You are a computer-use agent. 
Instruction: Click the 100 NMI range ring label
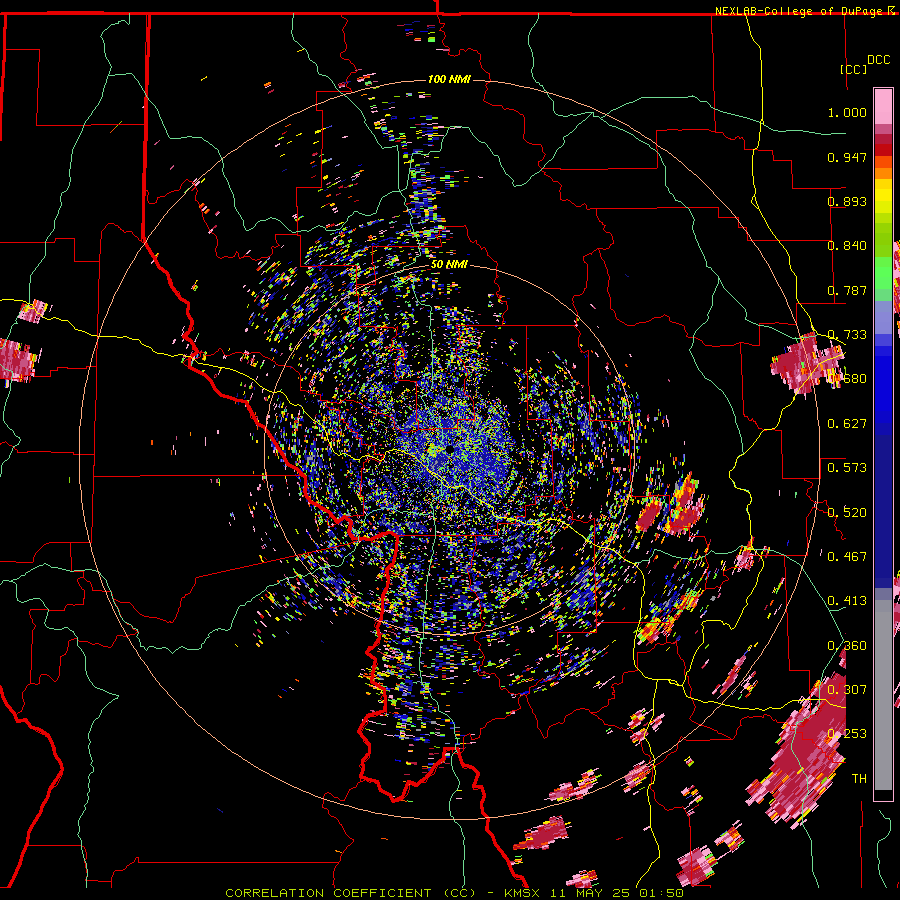pyautogui.click(x=449, y=79)
